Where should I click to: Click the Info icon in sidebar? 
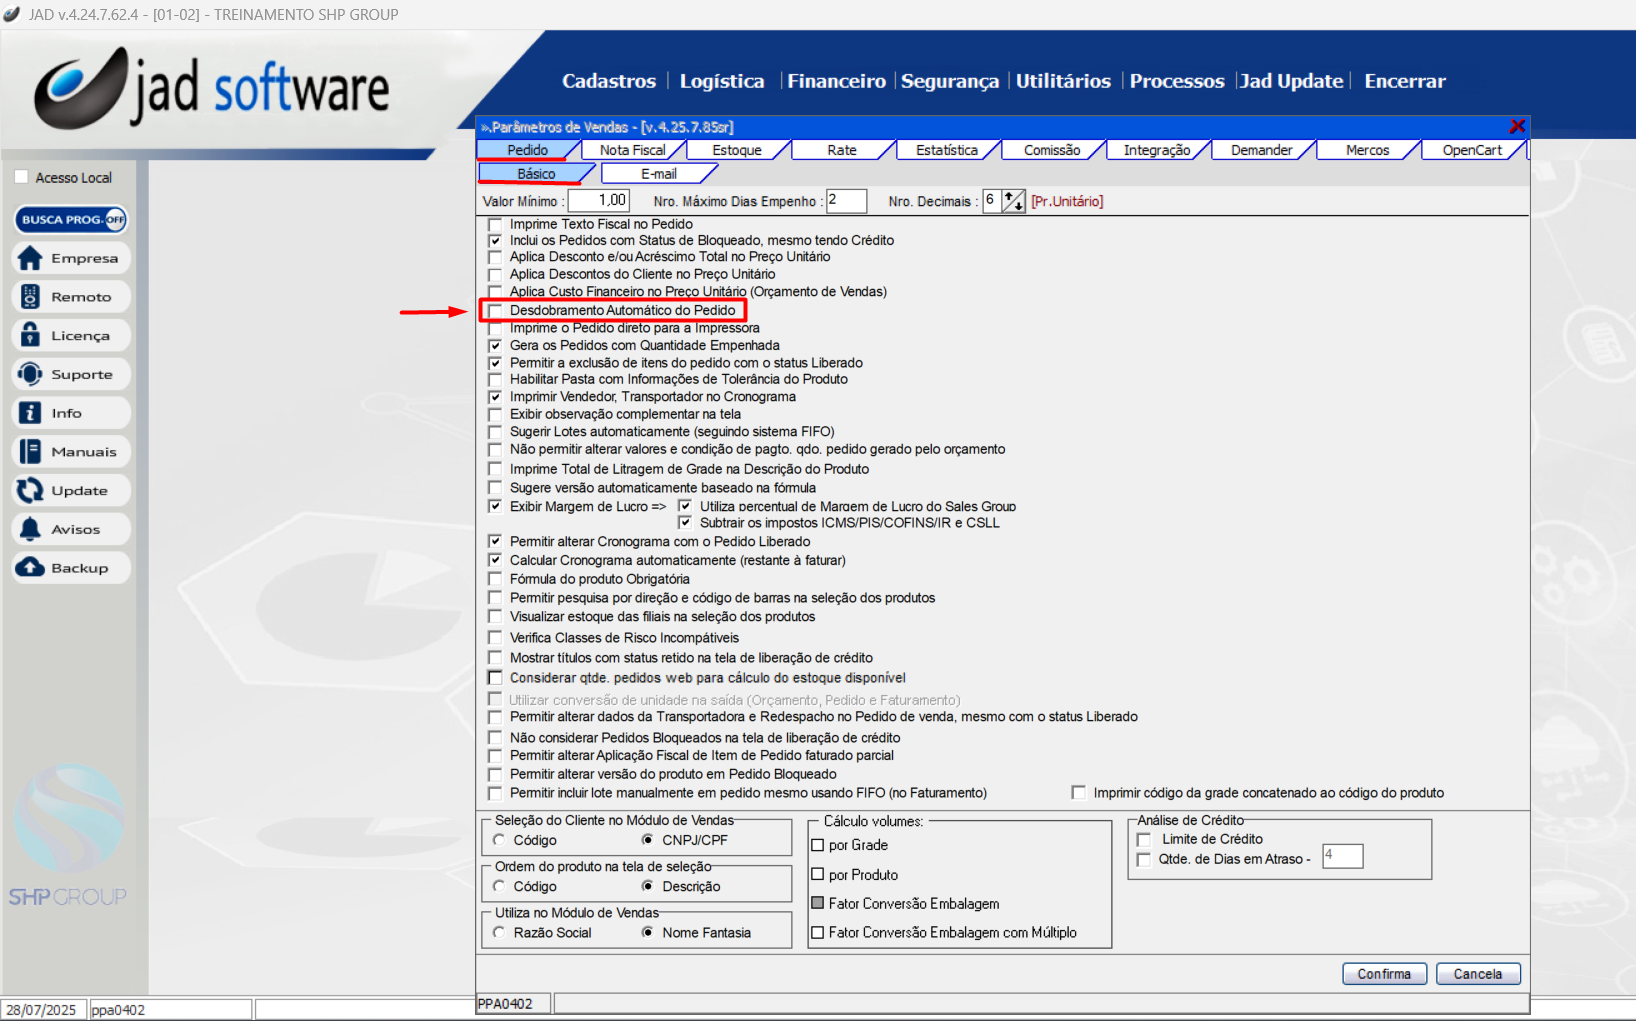[31, 413]
